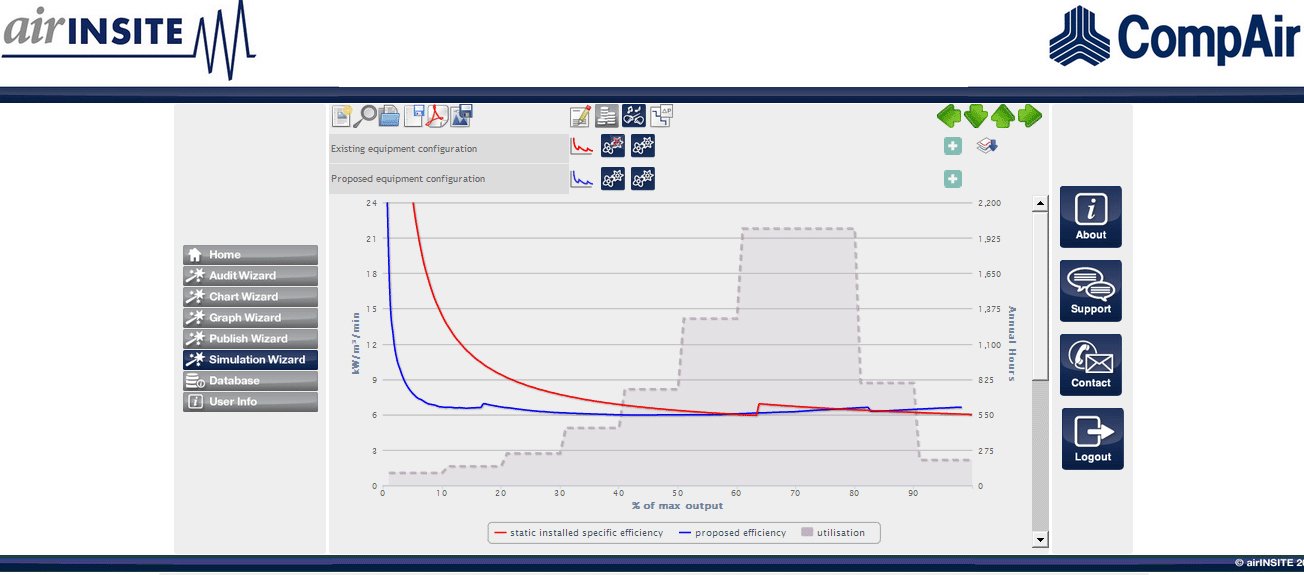This screenshot has height=575, width=1304.
Task: Click the green right arrow
Action: click(x=1030, y=116)
